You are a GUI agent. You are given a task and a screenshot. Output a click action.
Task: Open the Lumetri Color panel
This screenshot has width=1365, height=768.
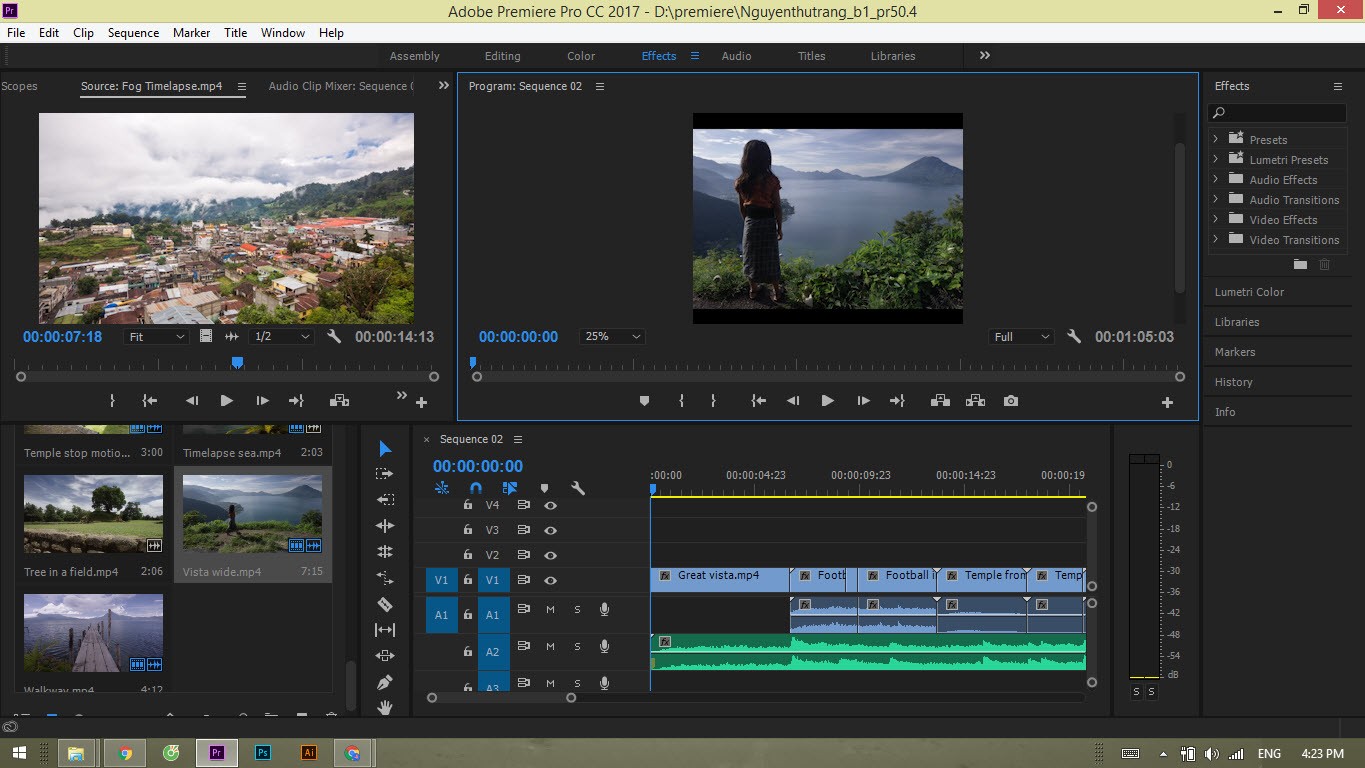click(x=1249, y=292)
